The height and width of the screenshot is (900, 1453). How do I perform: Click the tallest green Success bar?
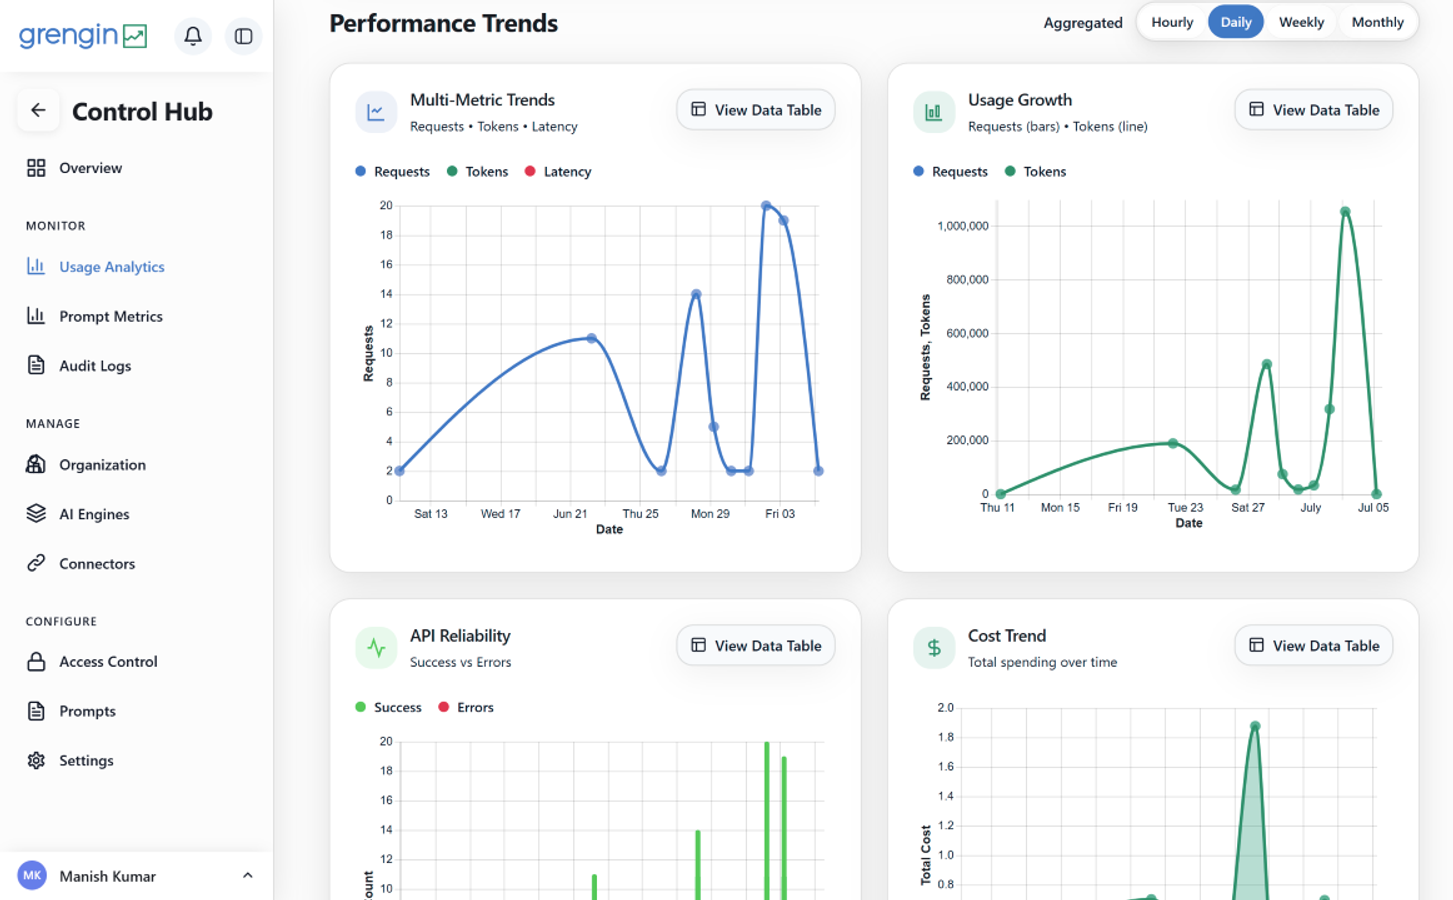tap(767, 820)
